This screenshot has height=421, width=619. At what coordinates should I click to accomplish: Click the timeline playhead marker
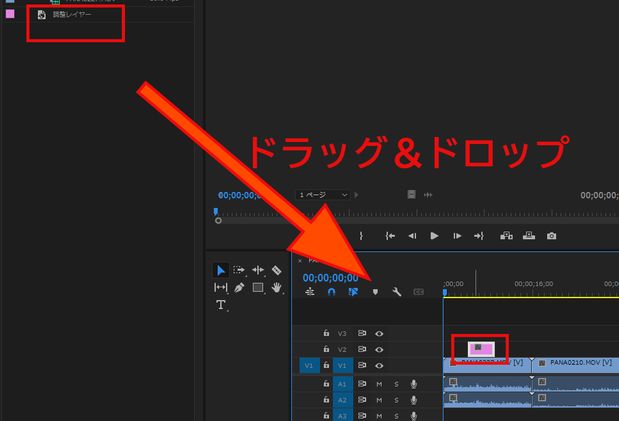coord(445,292)
